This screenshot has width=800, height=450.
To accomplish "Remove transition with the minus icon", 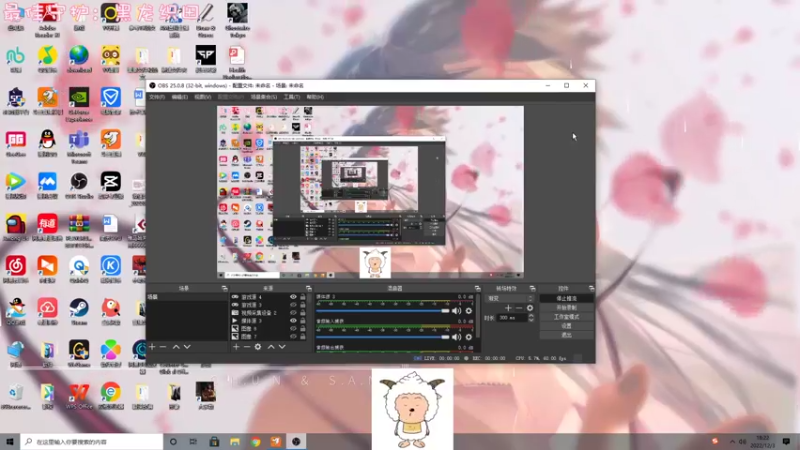I will [519, 308].
